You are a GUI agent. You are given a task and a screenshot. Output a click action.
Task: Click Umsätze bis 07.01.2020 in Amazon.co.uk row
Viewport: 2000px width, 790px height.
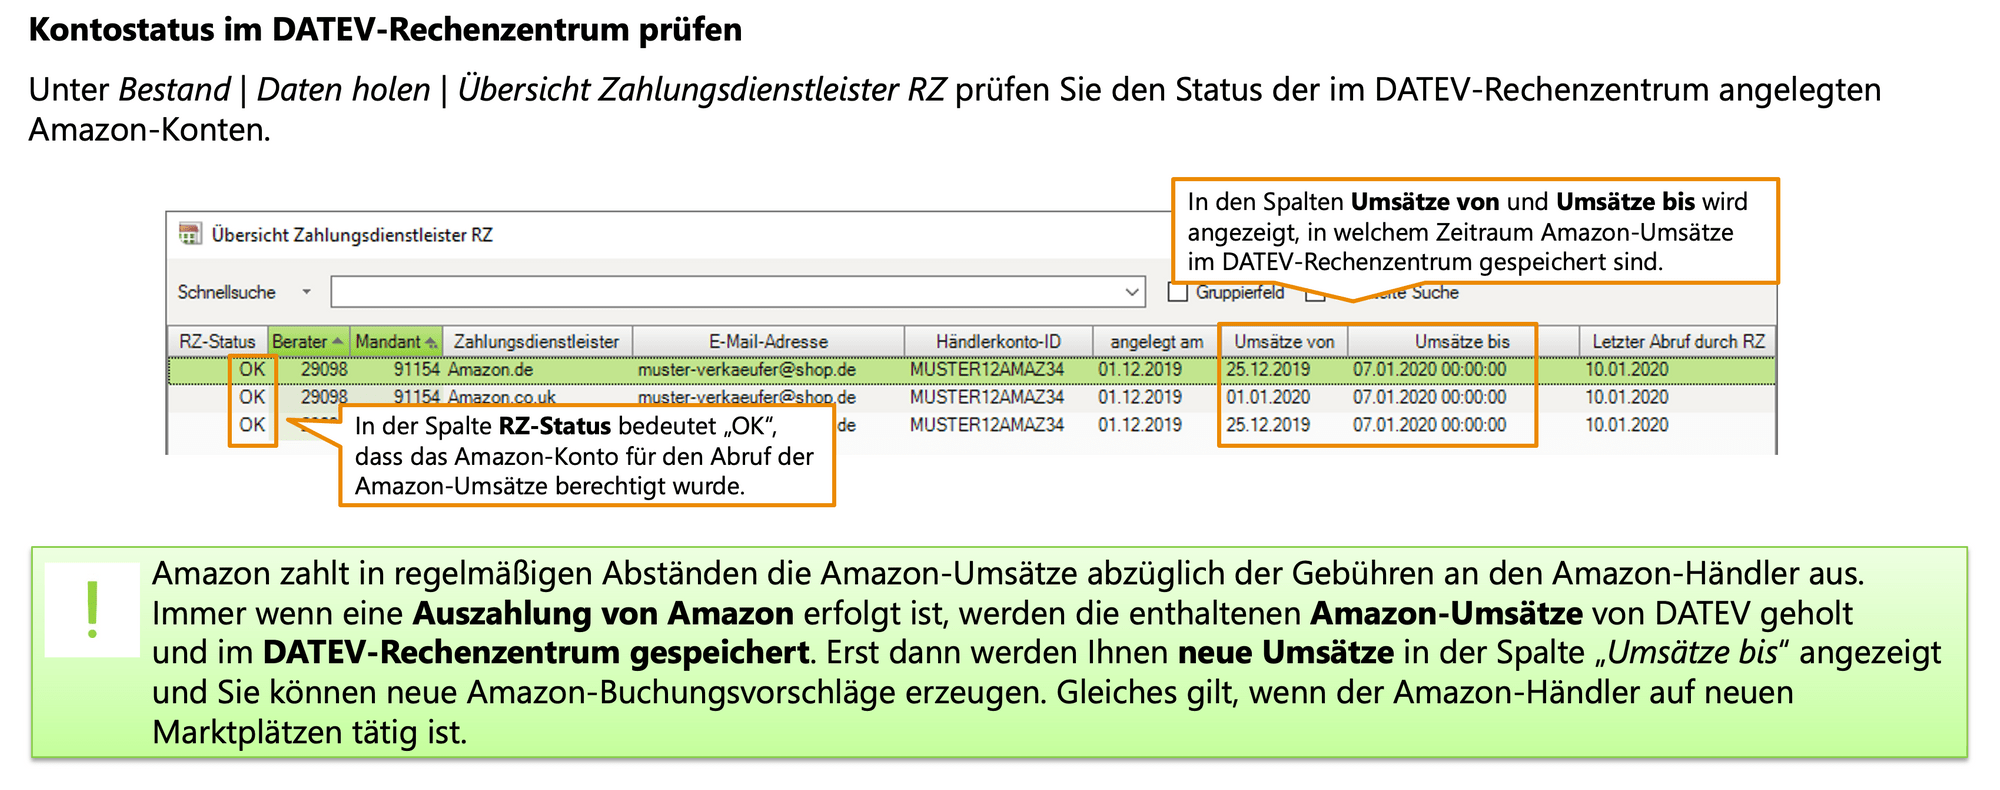[1429, 397]
